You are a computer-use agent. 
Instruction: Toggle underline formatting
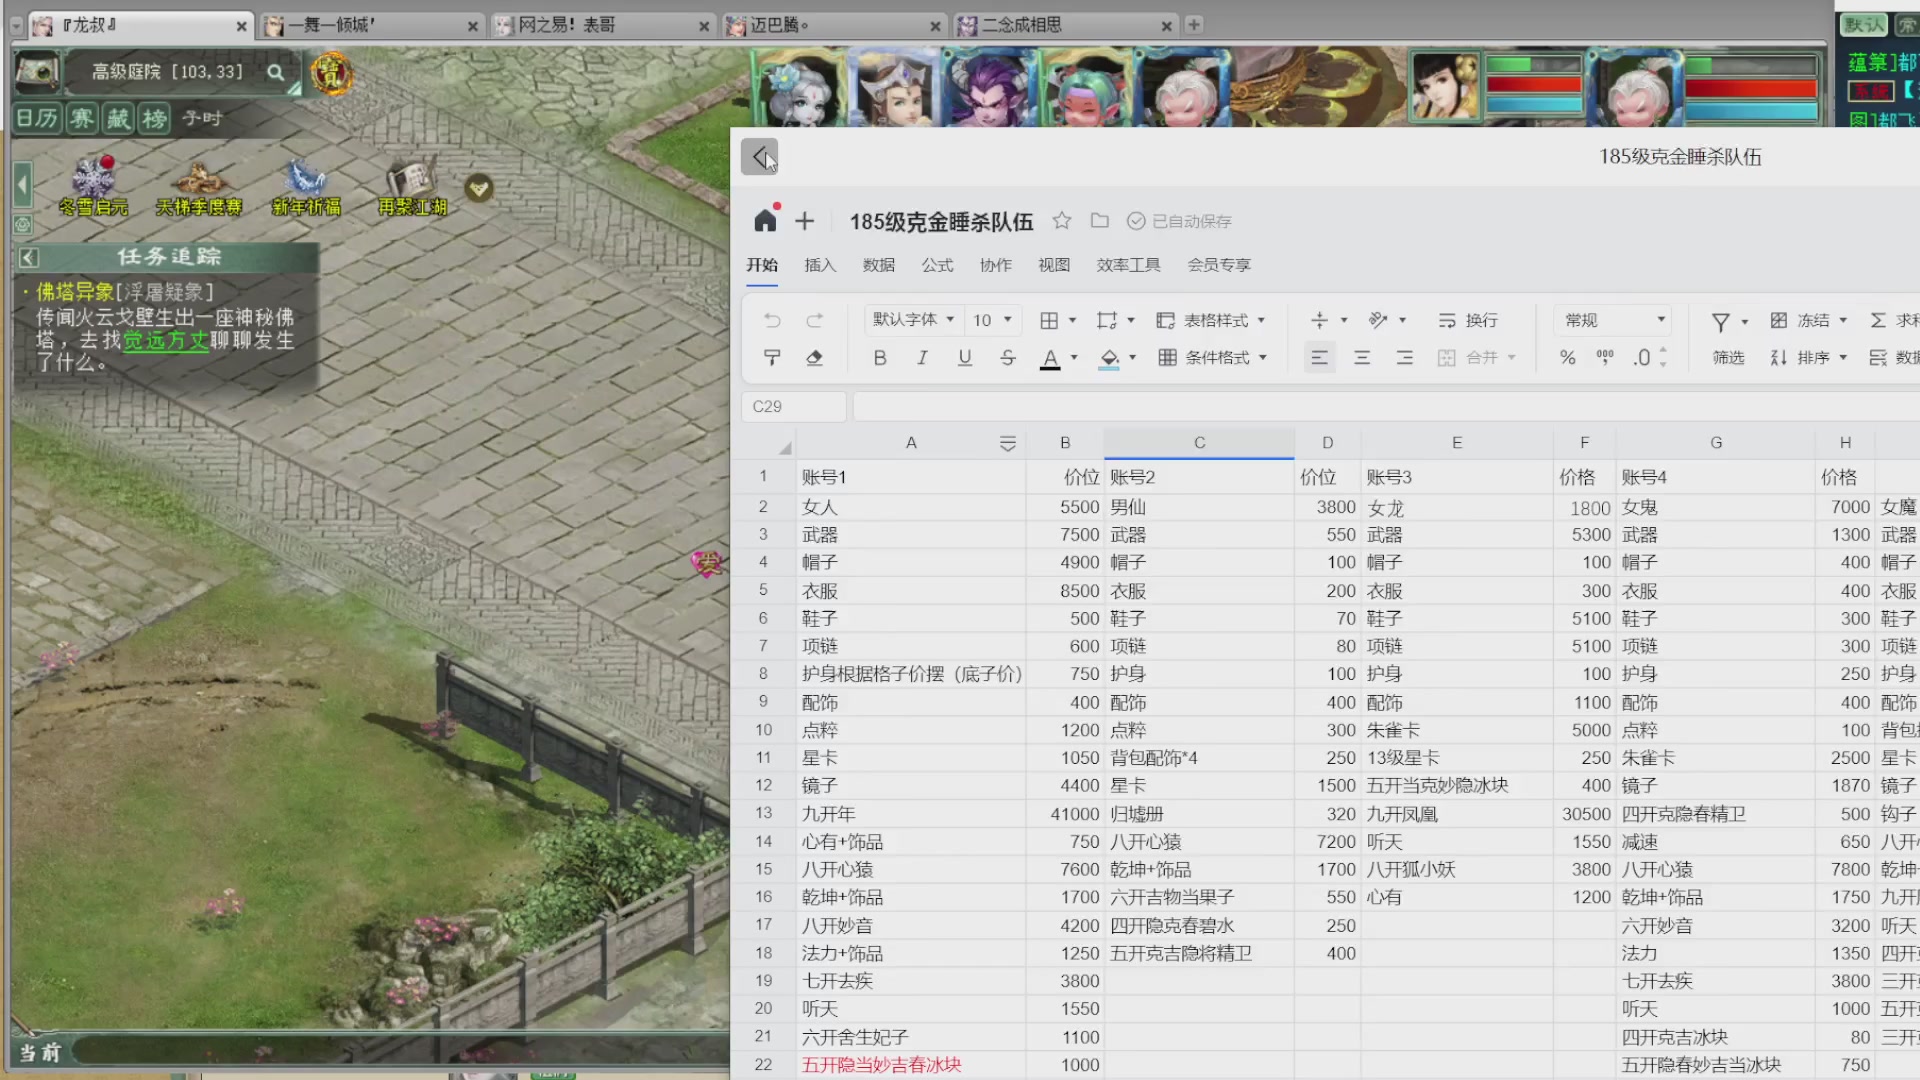tap(965, 358)
